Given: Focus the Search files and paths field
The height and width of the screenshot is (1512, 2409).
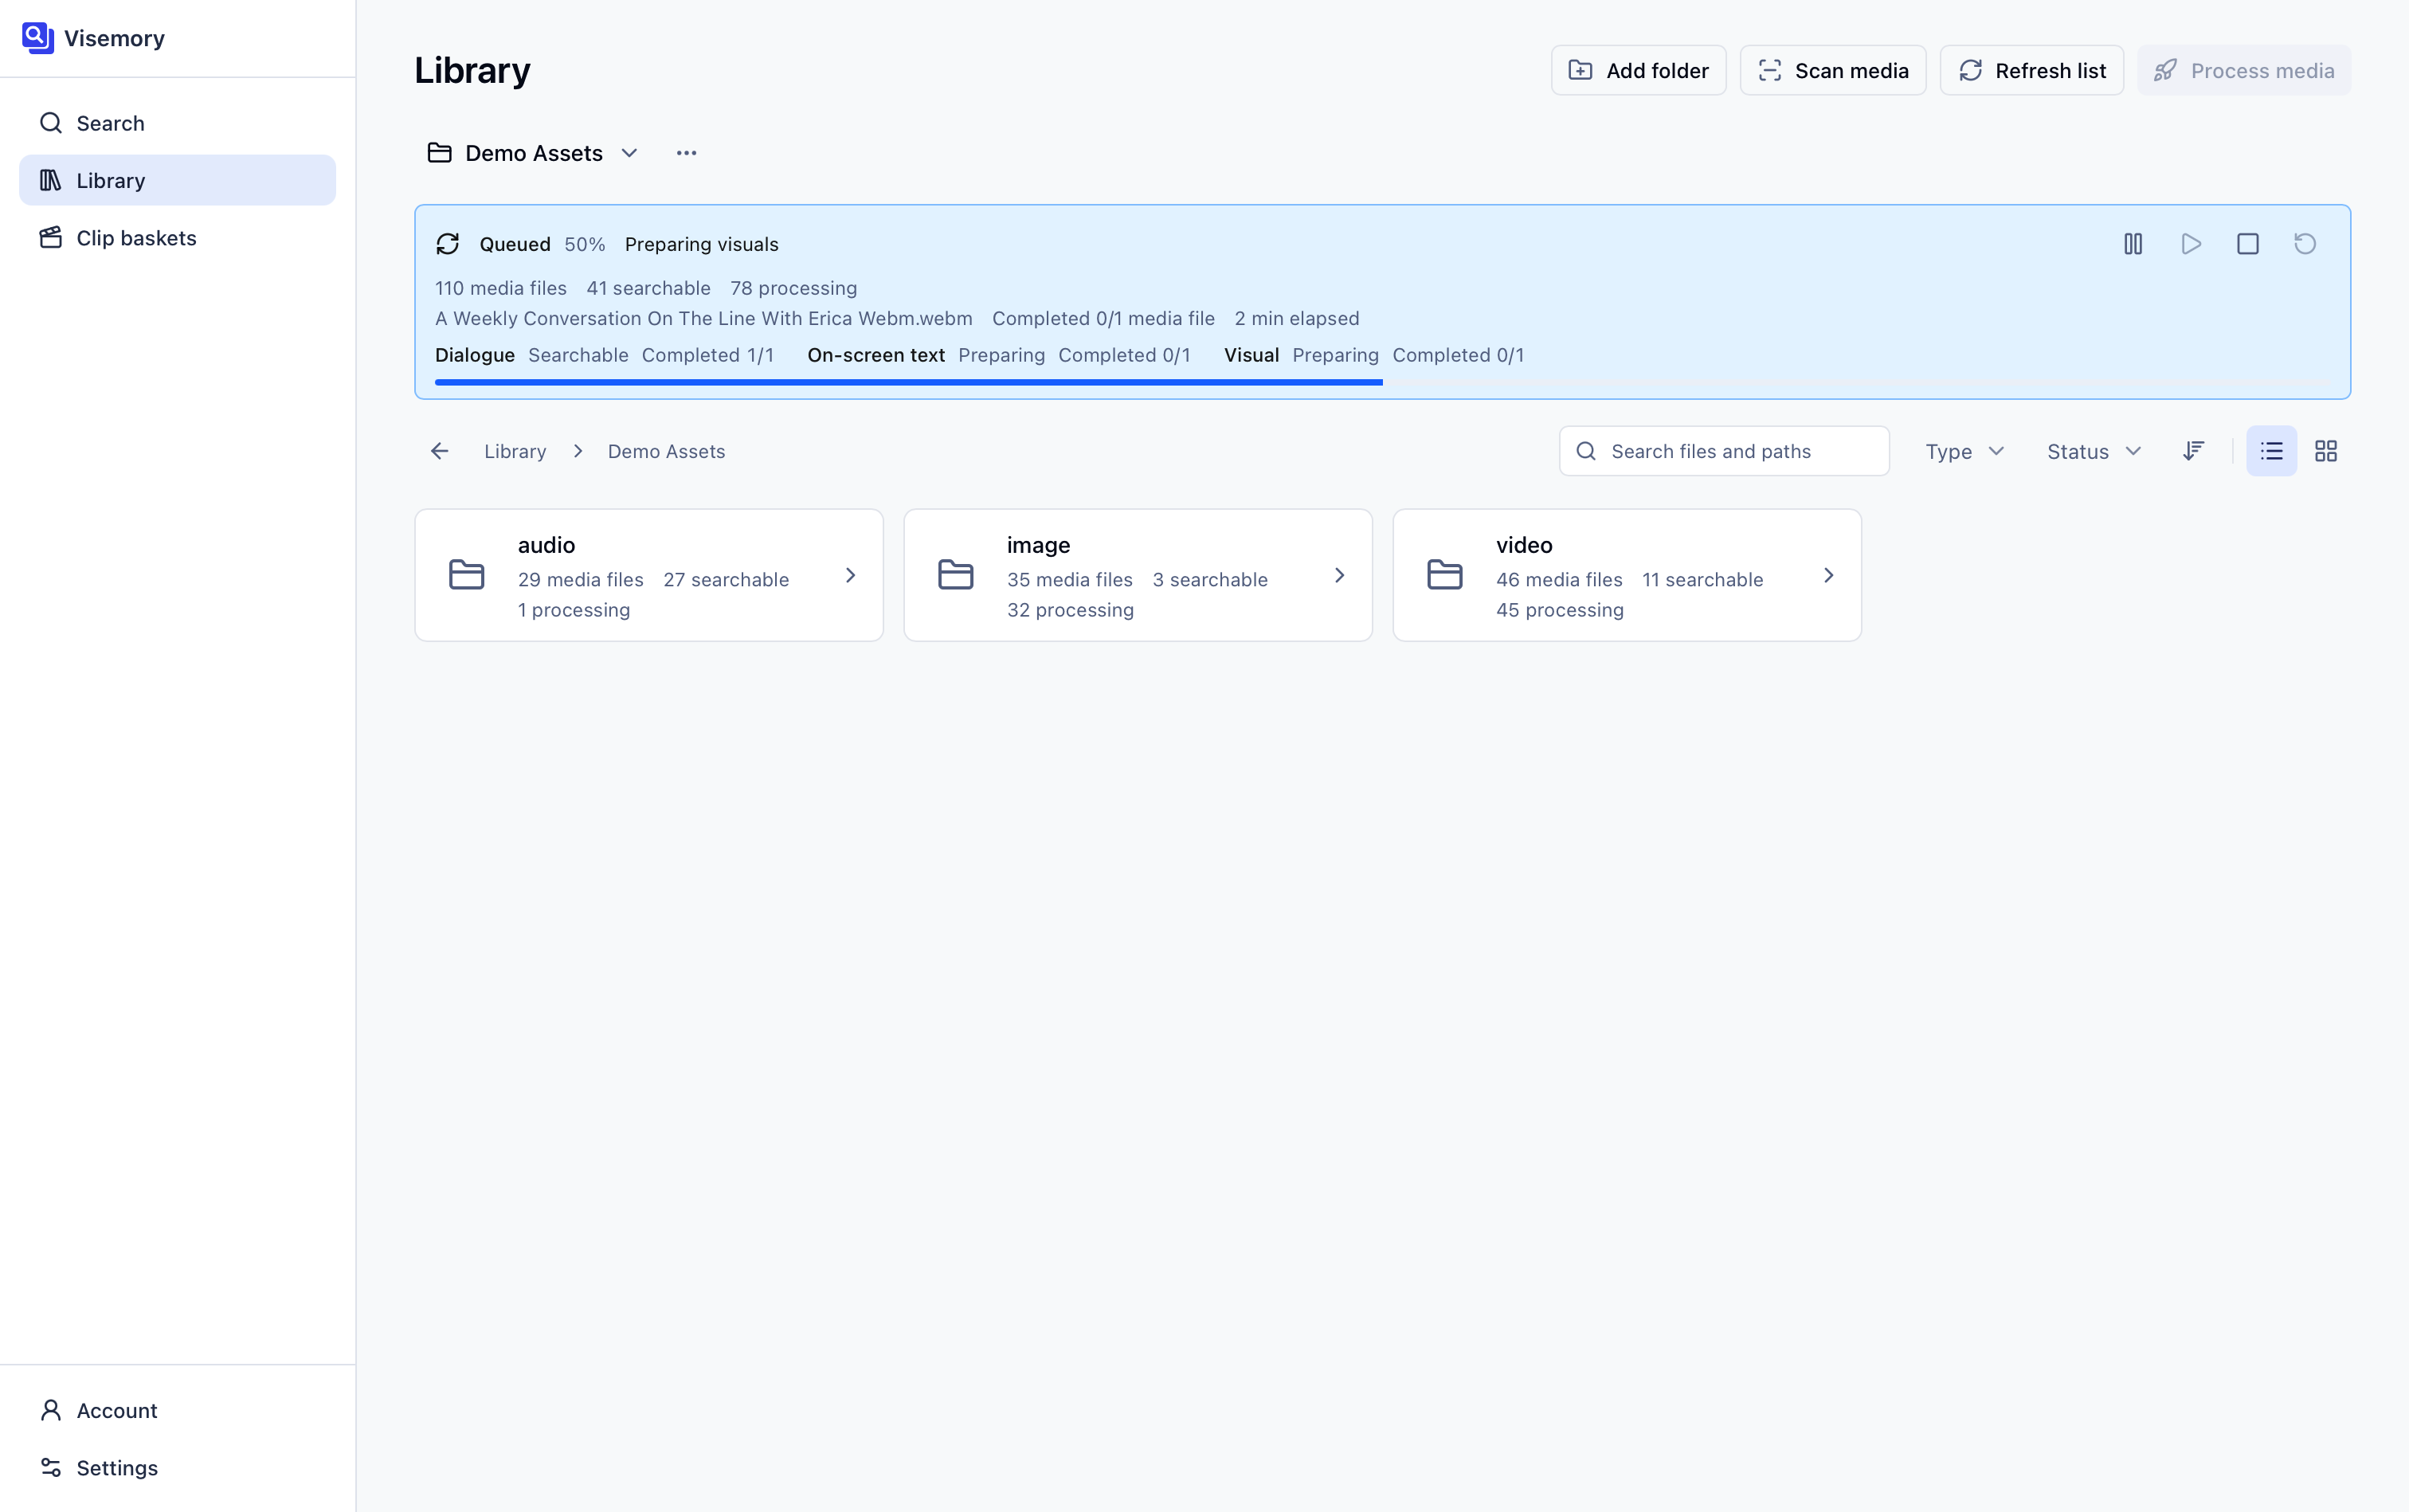Looking at the screenshot, I should (x=1724, y=451).
